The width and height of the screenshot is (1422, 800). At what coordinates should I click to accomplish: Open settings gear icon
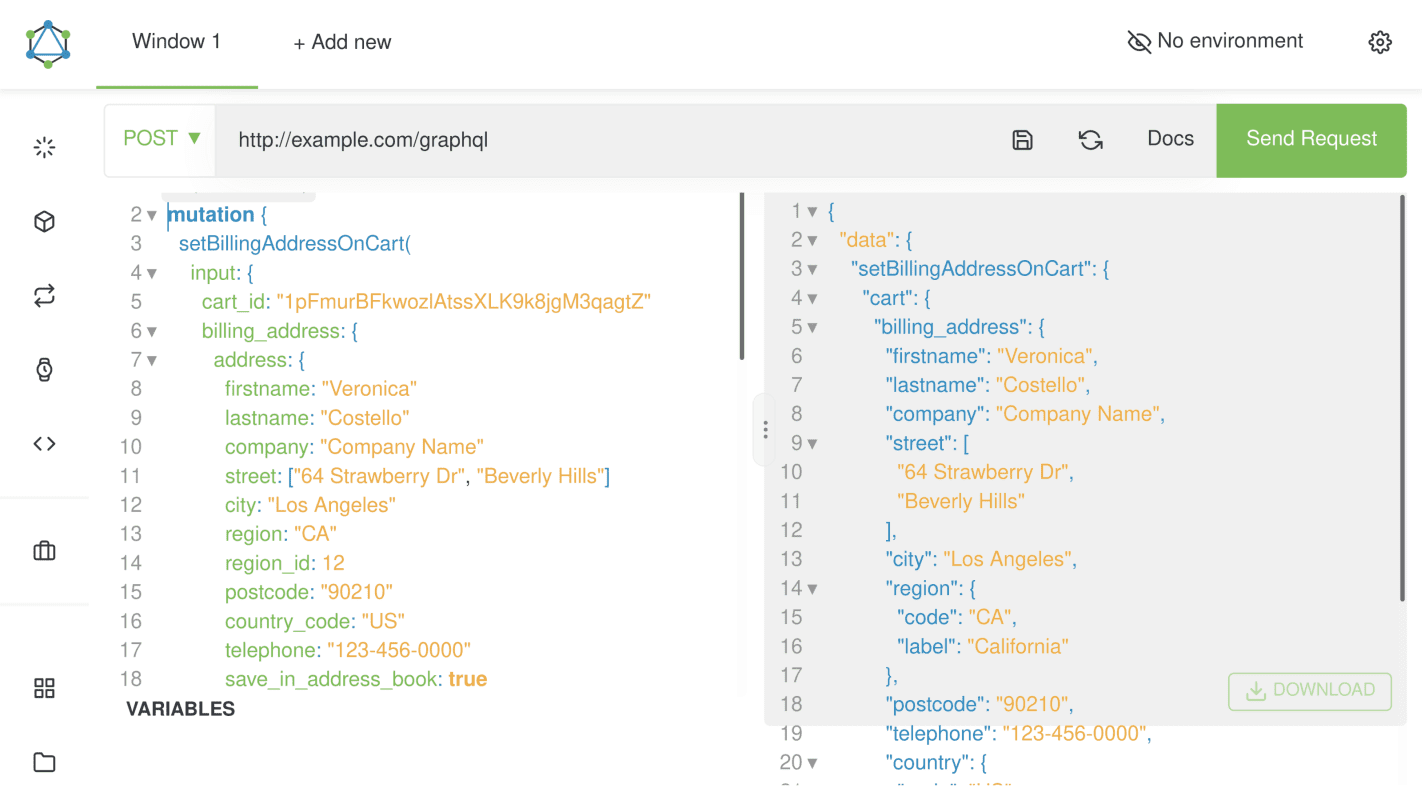point(1380,42)
